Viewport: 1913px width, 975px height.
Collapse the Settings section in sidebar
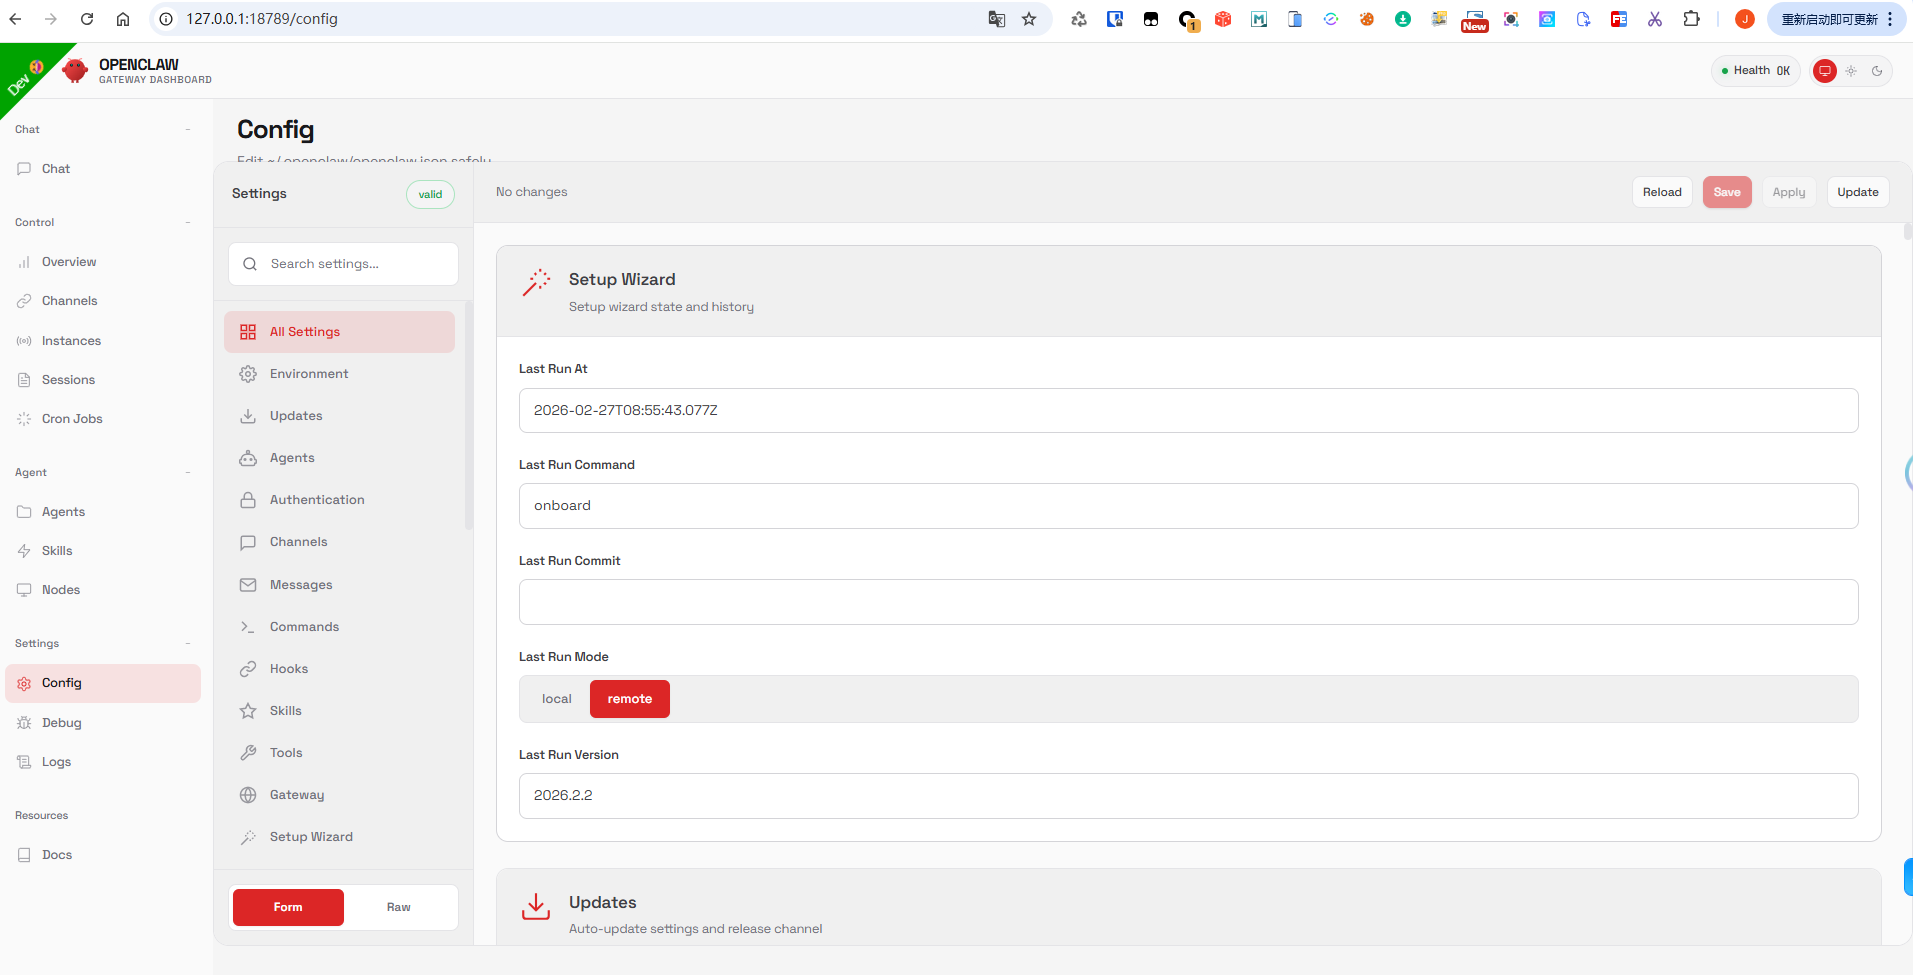click(188, 643)
